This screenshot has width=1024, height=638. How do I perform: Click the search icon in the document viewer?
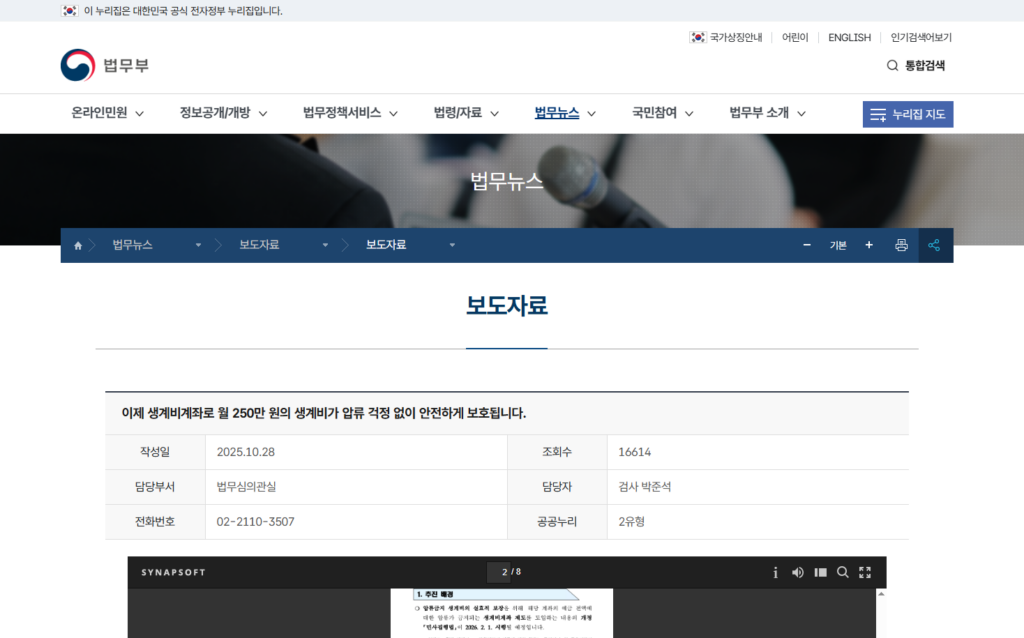pyautogui.click(x=843, y=572)
